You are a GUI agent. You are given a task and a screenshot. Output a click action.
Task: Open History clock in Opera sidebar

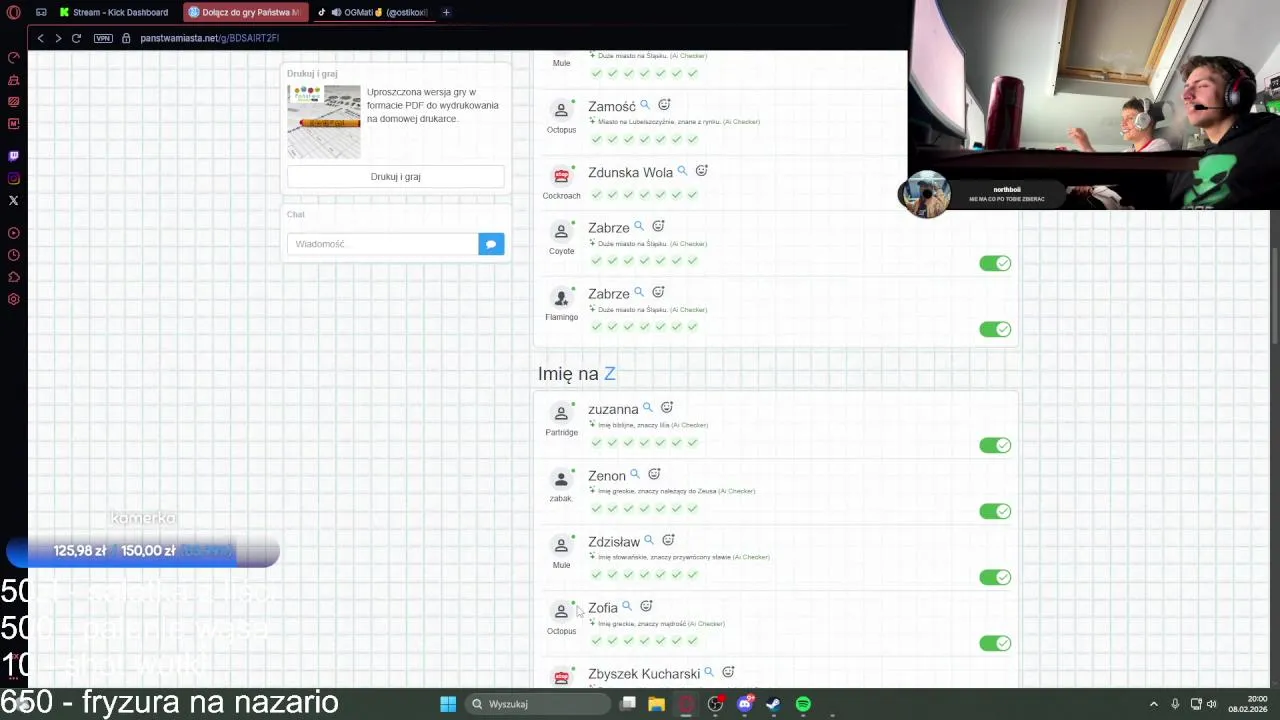13,255
